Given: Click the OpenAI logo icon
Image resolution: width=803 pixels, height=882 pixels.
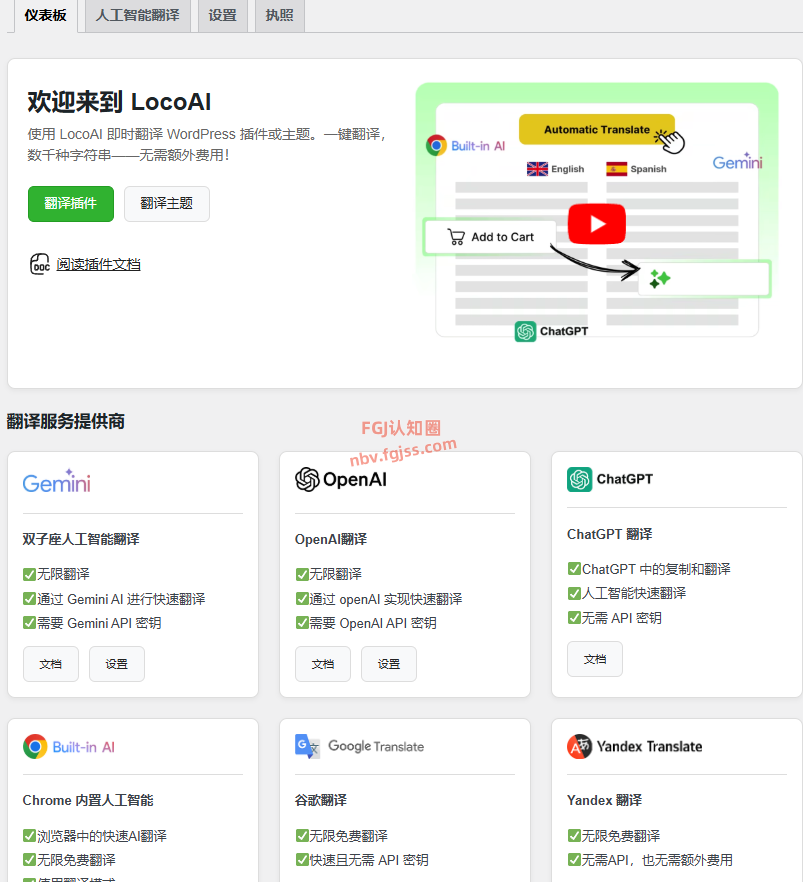Looking at the screenshot, I should click(305, 478).
